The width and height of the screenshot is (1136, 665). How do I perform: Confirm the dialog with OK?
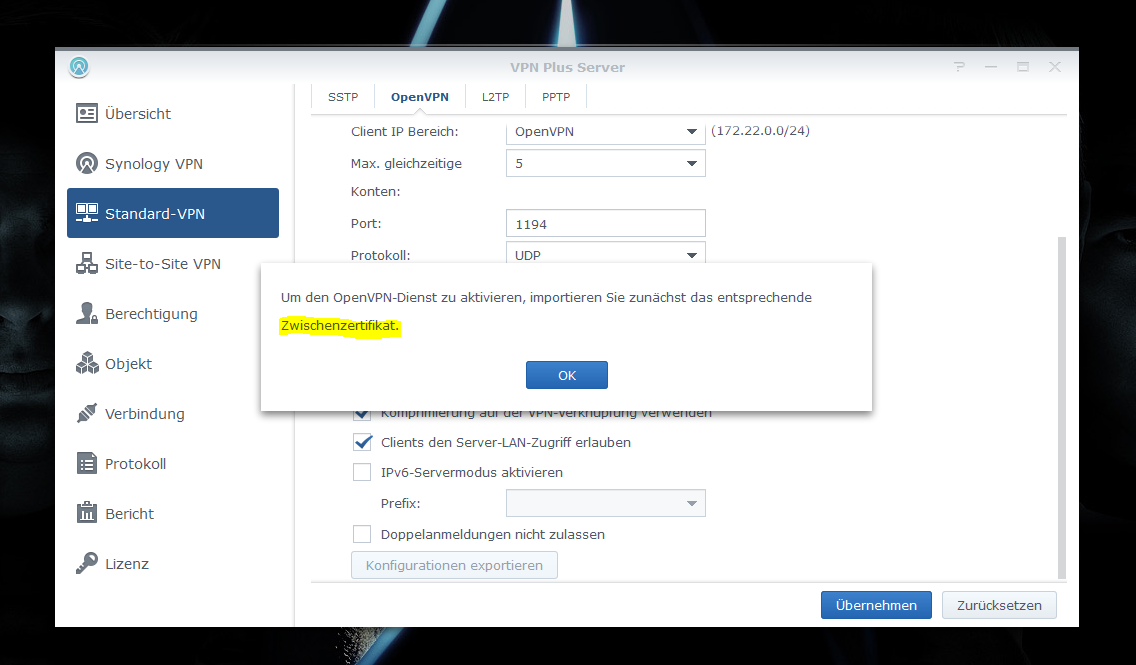click(x=567, y=375)
